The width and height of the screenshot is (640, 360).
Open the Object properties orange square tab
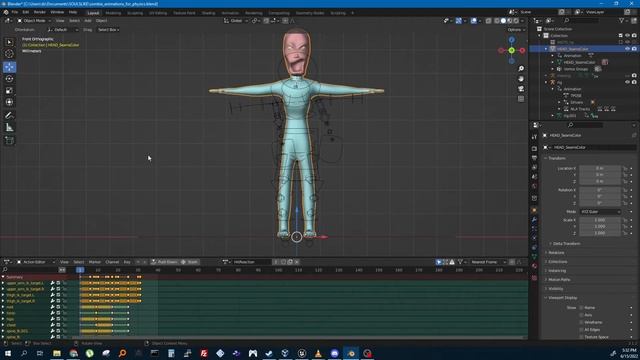click(x=534, y=210)
